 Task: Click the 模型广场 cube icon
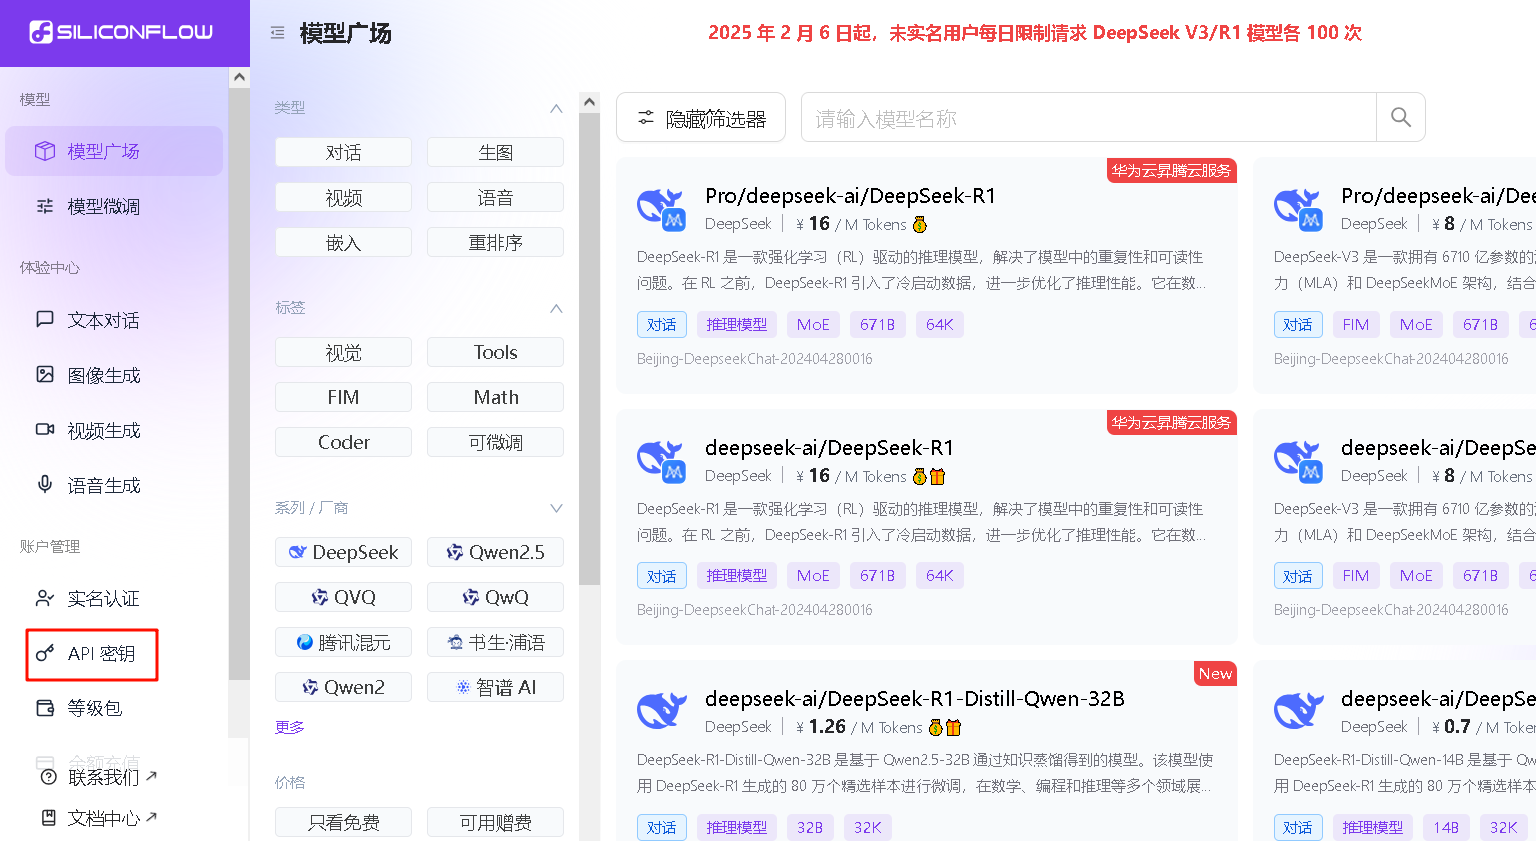point(45,151)
